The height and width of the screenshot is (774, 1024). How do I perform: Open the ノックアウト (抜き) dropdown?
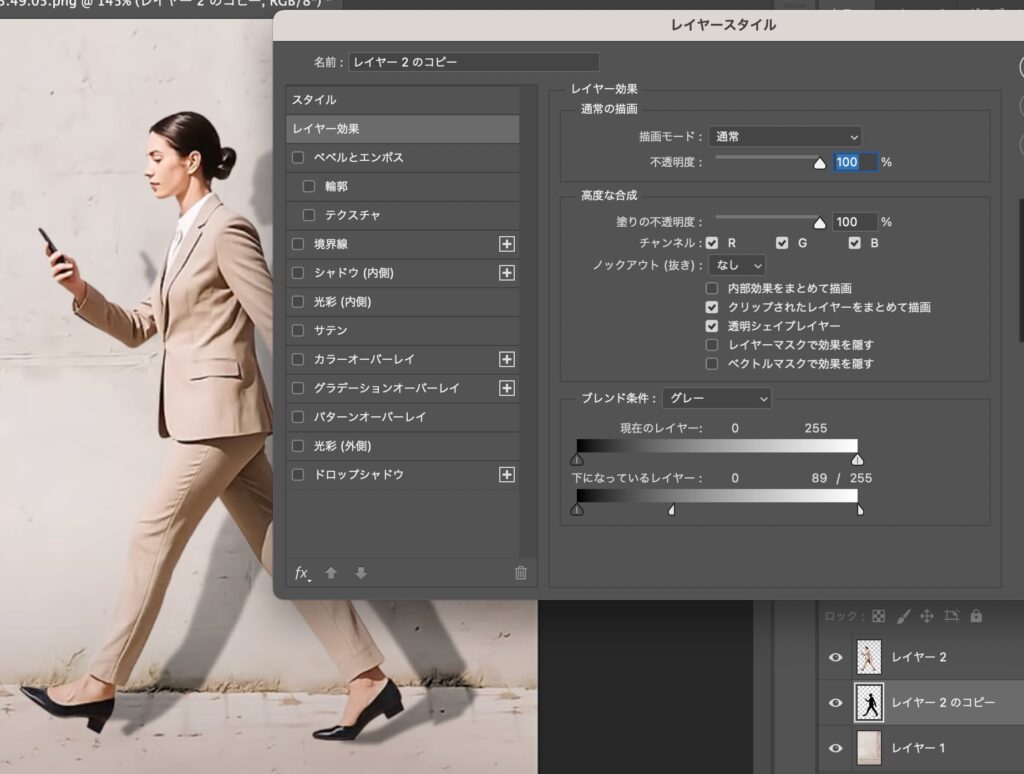[x=737, y=265]
